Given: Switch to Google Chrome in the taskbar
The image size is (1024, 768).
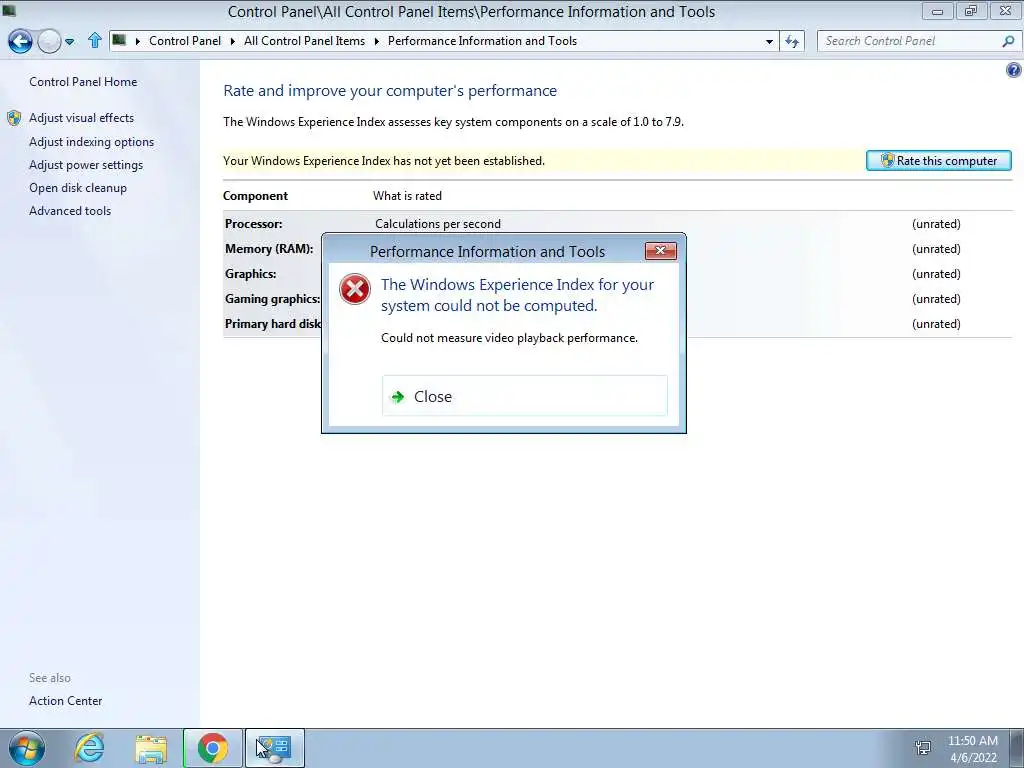Looking at the screenshot, I should tap(212, 748).
